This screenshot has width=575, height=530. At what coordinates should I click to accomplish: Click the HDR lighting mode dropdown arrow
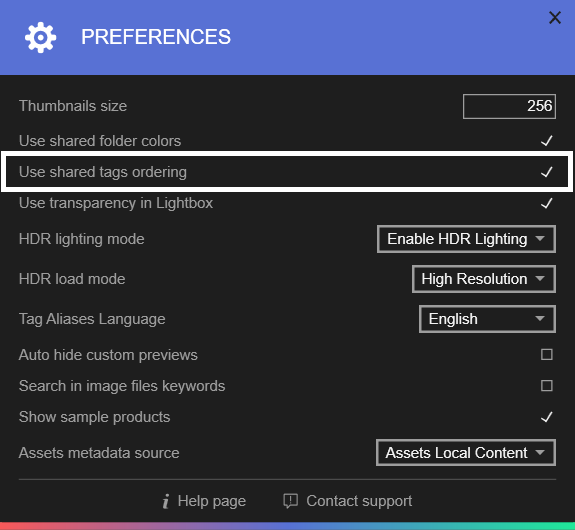pos(539,239)
